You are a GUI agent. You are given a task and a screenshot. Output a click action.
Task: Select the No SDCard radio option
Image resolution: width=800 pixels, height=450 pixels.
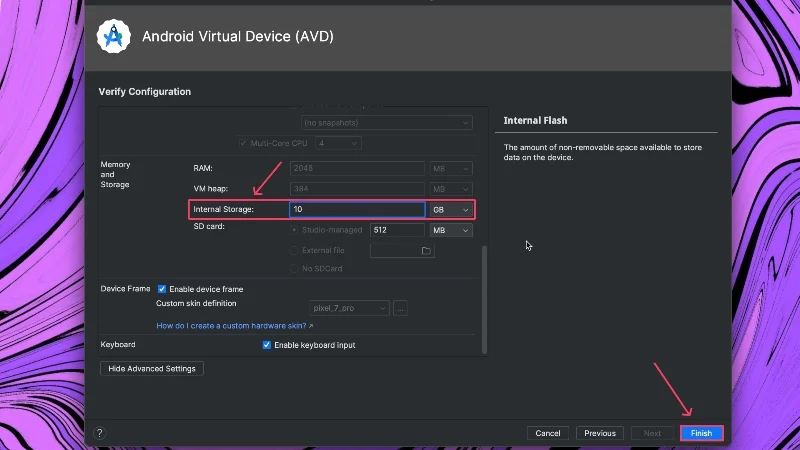click(294, 269)
